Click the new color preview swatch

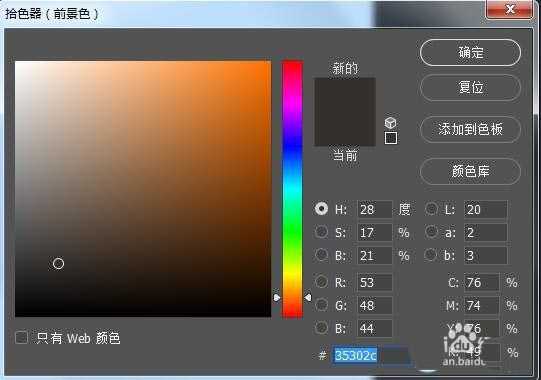coord(345,95)
